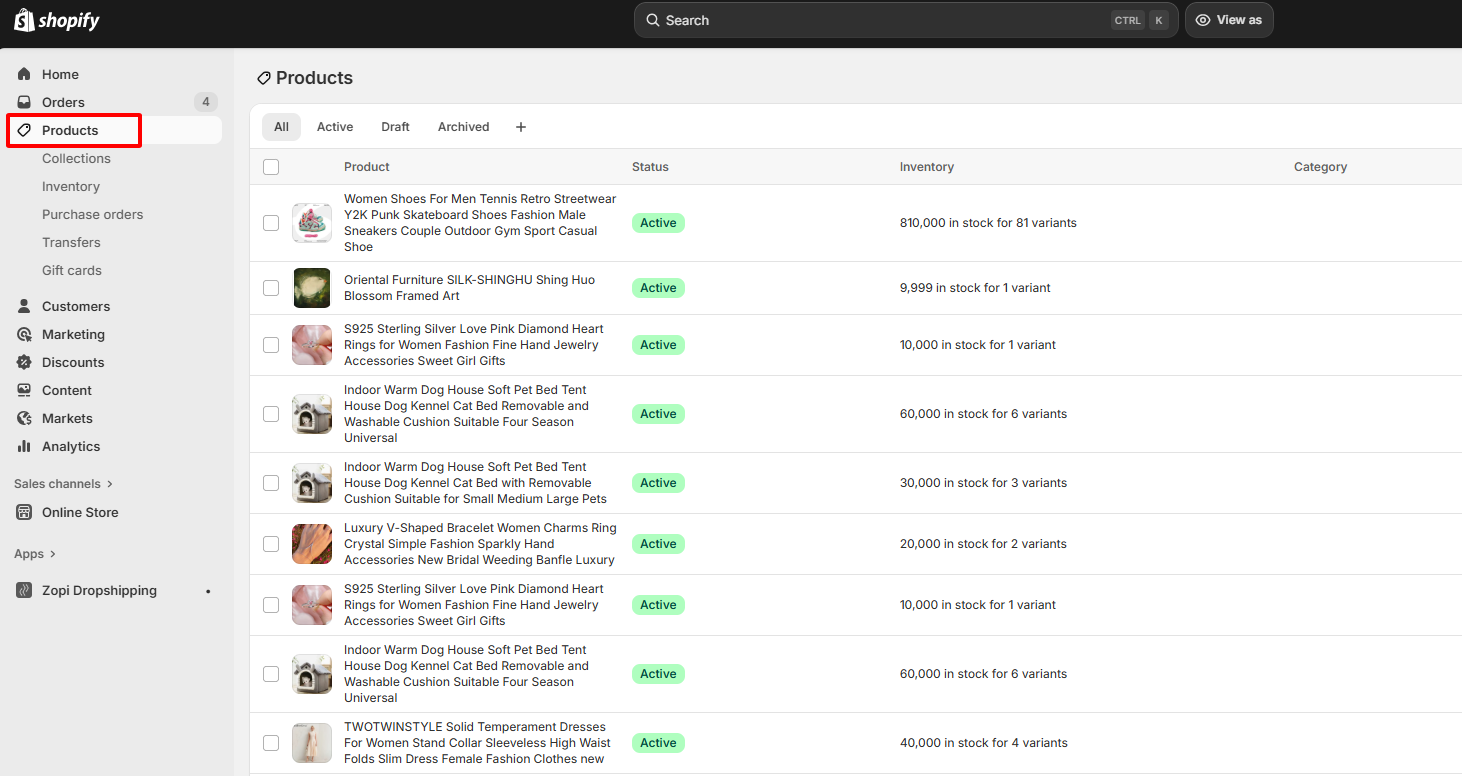Open Home via its house icon
Image resolution: width=1462 pixels, height=776 pixels.
[x=24, y=74]
